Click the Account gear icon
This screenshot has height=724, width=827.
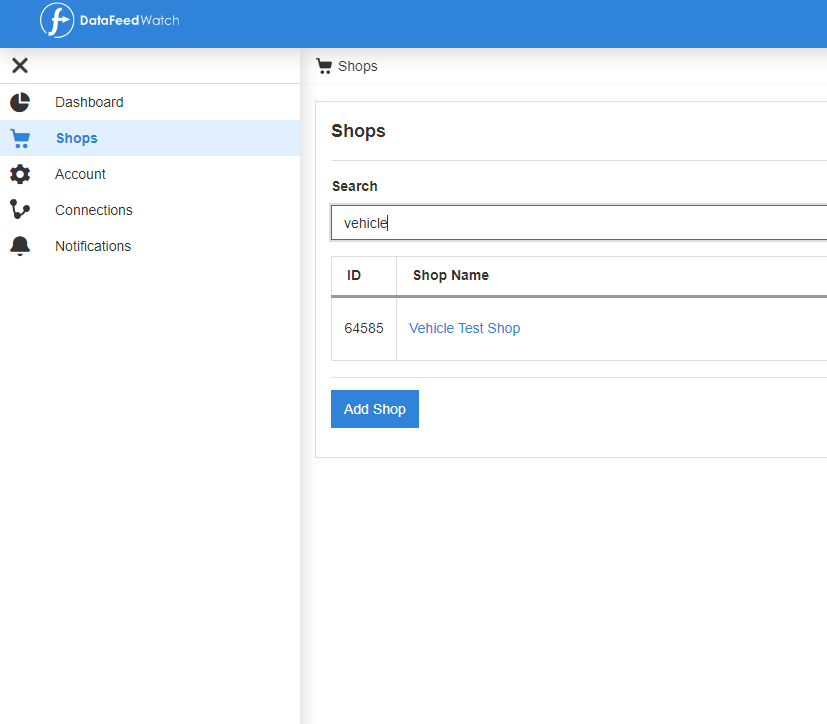pyautogui.click(x=20, y=174)
